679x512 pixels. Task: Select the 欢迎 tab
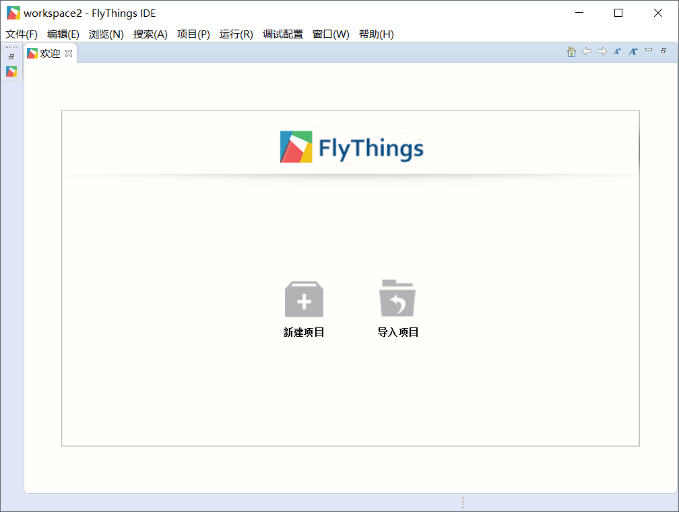tap(50, 53)
